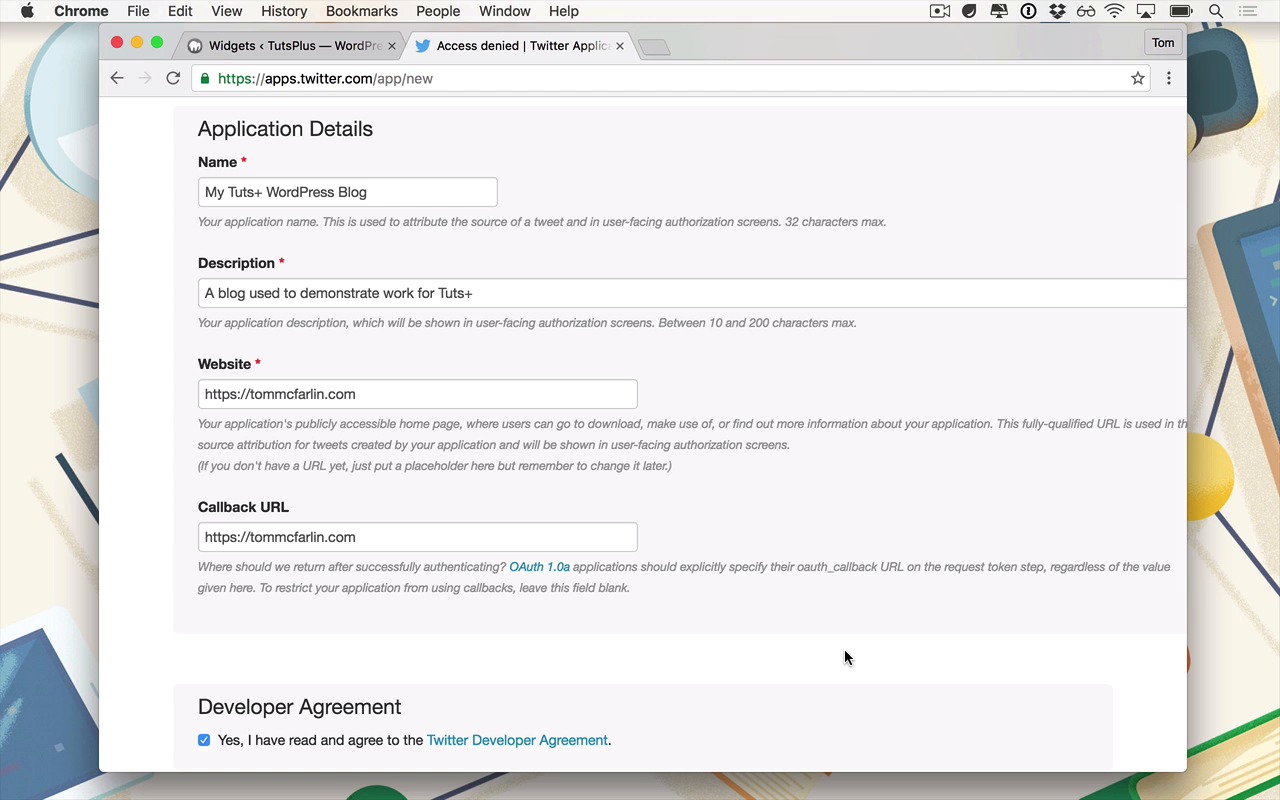Click the Application Details heading
The width and height of the screenshot is (1280, 800).
(x=285, y=129)
